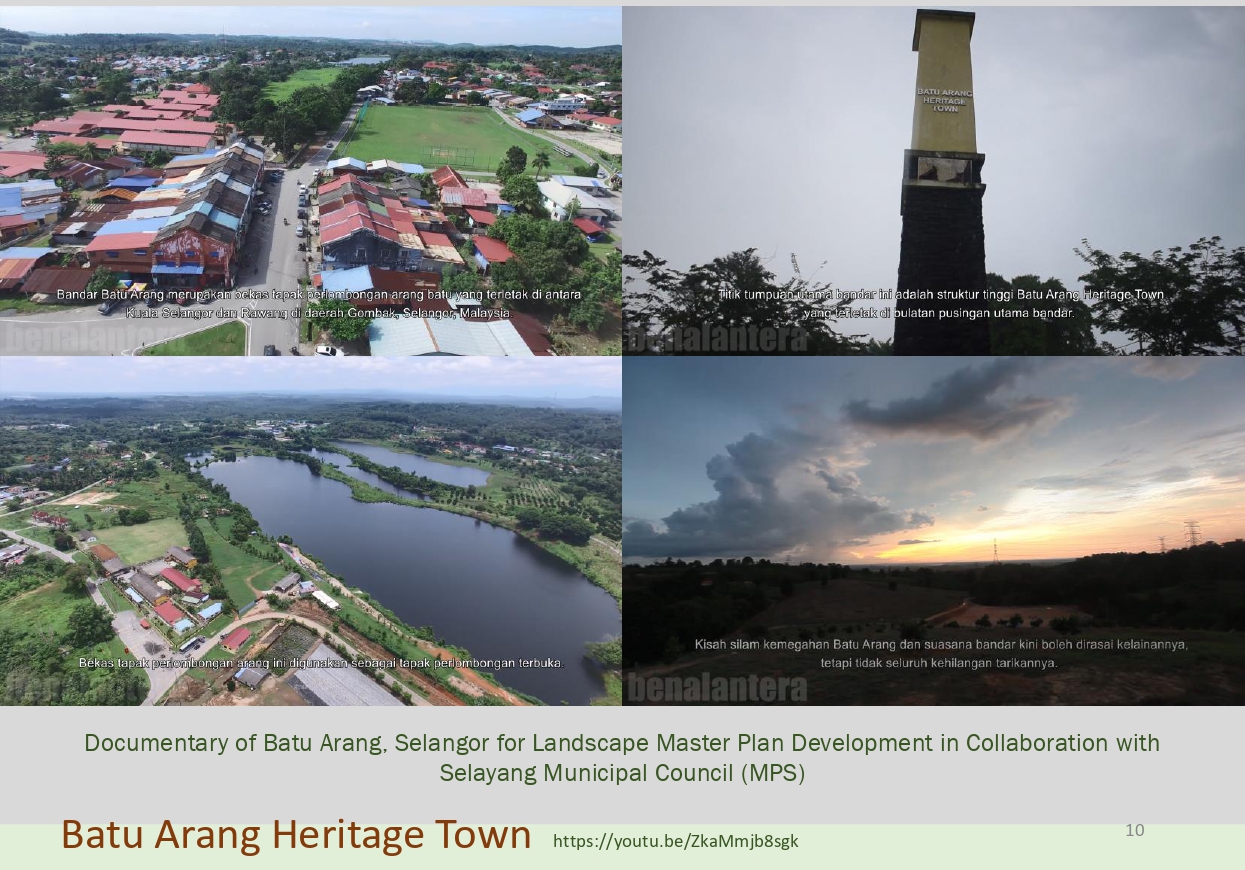
Task: Click the benalantera watermark on tower photo
Action: [716, 338]
